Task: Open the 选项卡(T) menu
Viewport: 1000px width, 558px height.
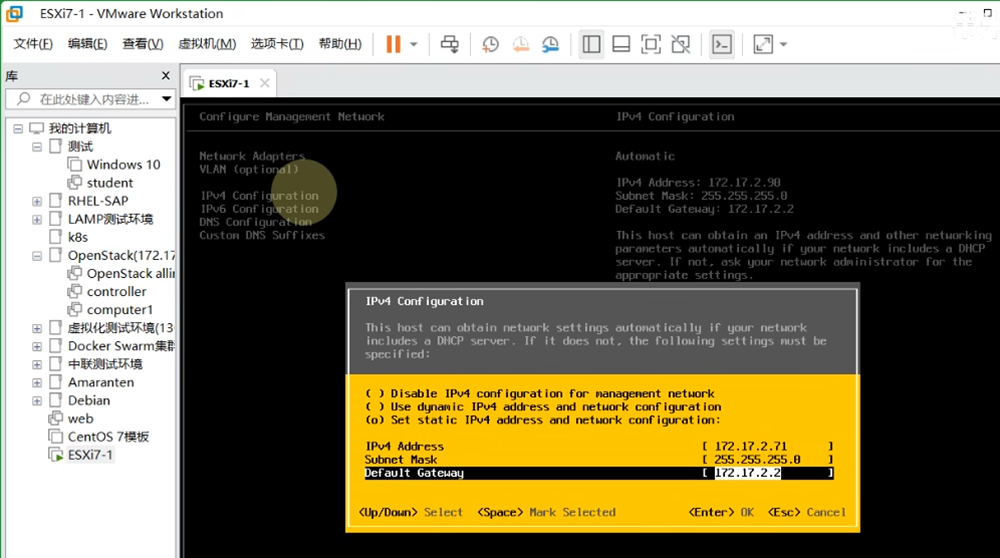Action: (277, 43)
